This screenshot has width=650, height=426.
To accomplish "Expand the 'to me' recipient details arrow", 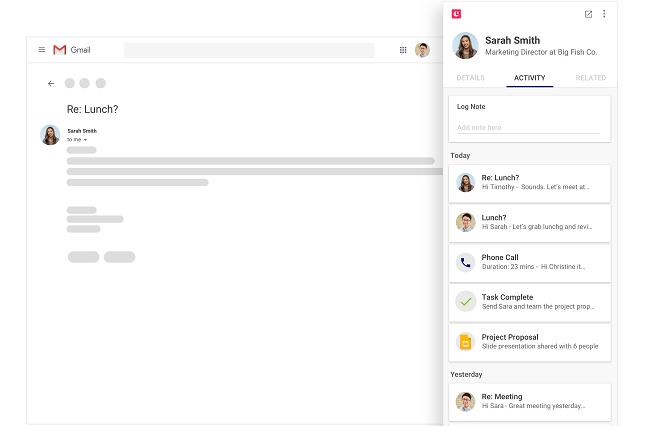I will [x=85, y=140].
